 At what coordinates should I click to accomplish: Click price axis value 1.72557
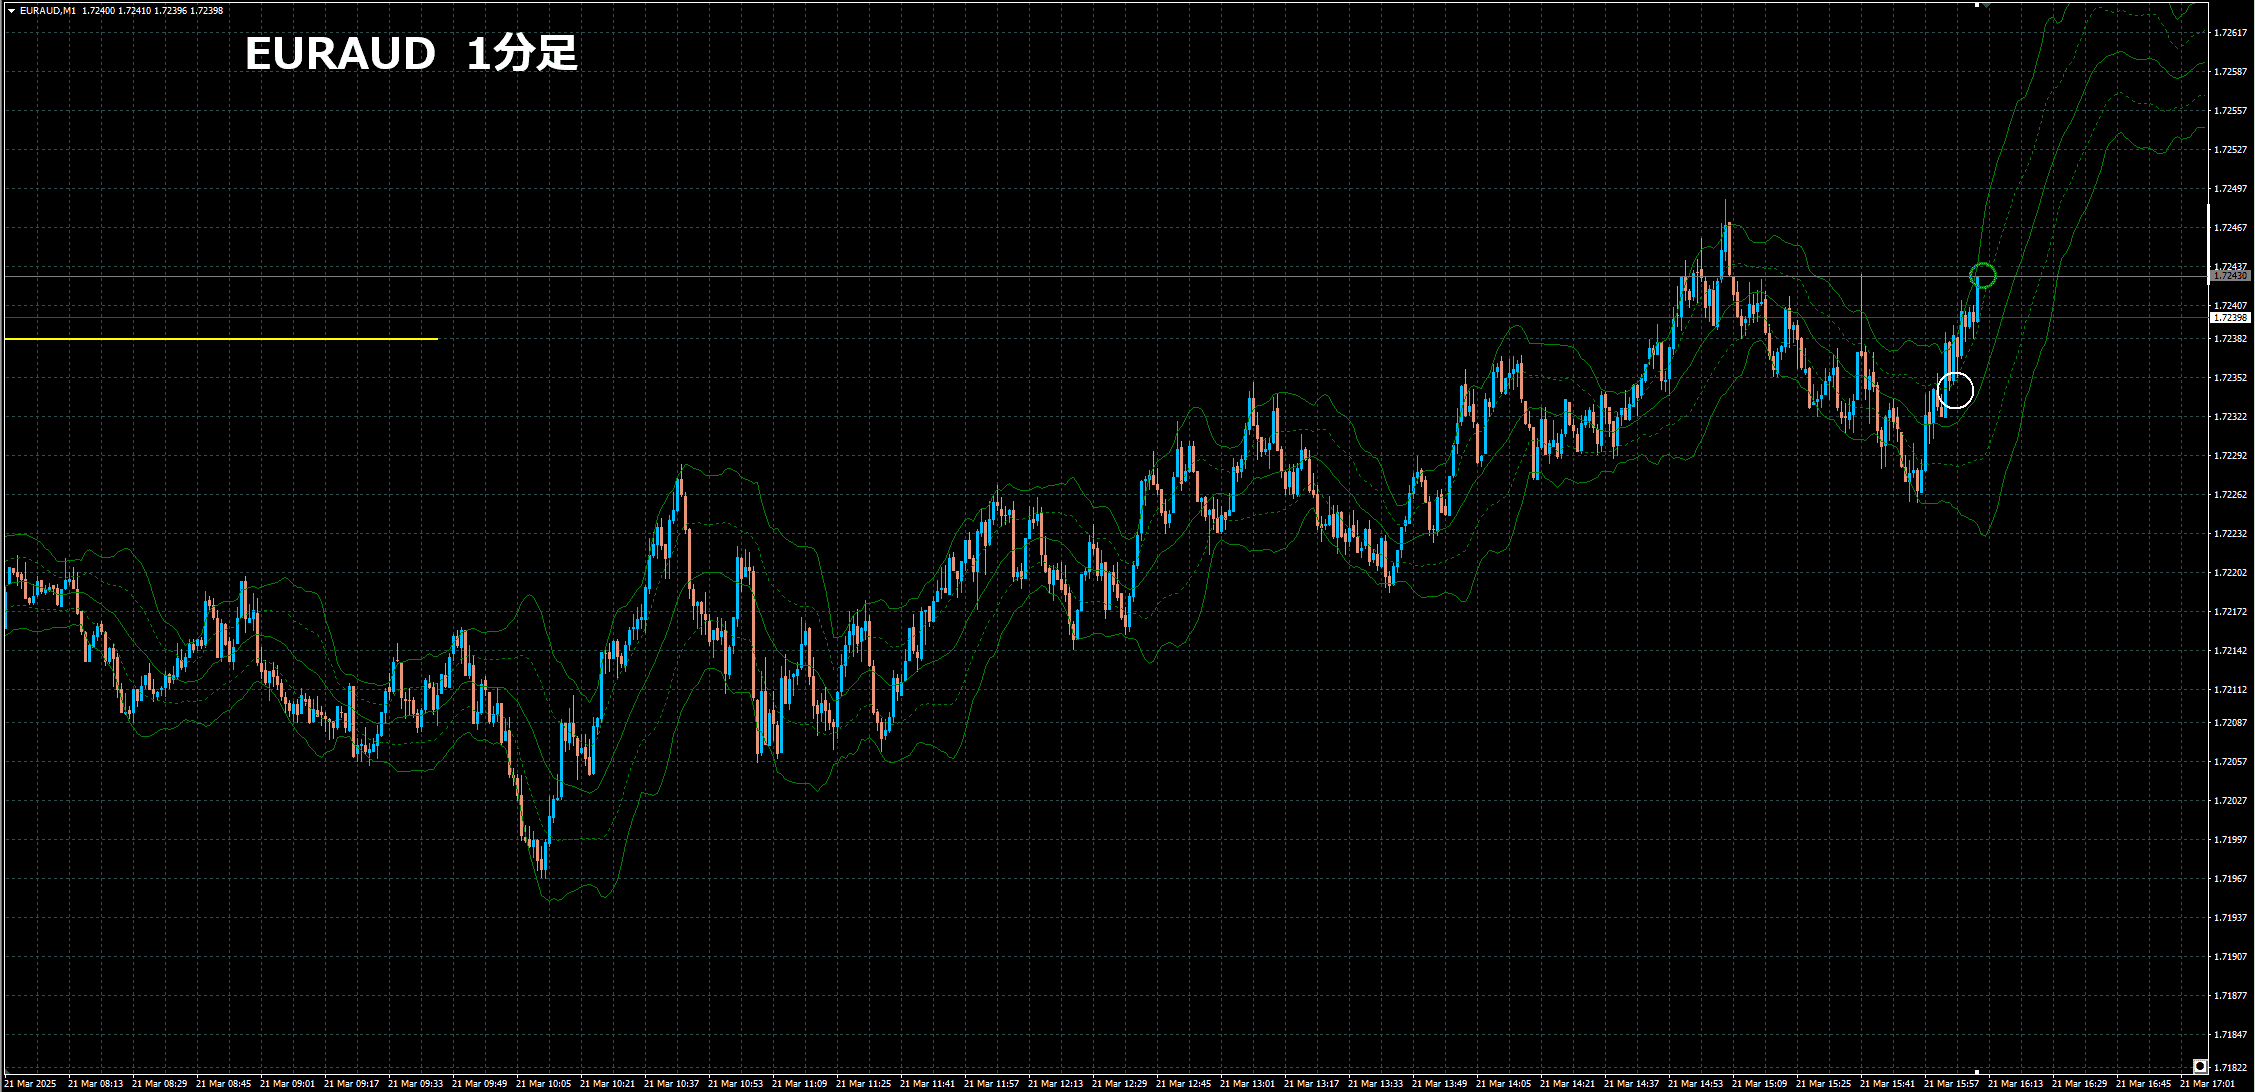tap(2229, 111)
